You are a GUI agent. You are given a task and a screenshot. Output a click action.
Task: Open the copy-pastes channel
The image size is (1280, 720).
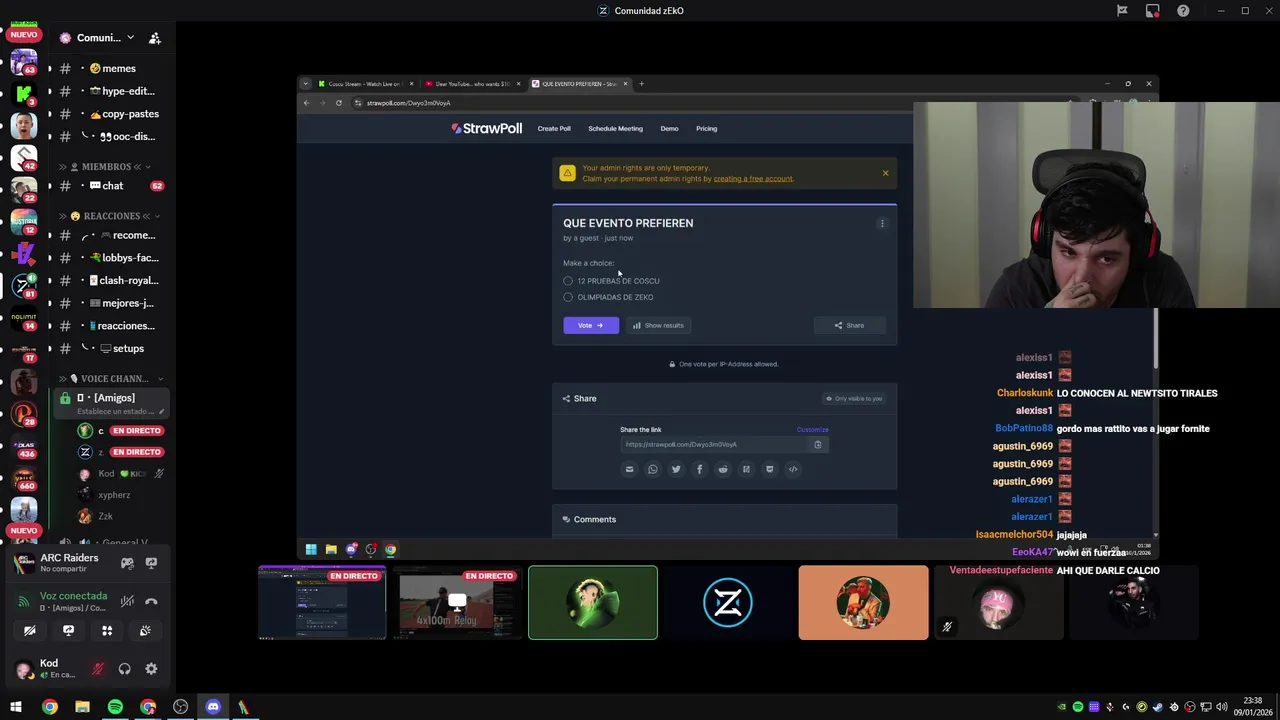[110, 114]
